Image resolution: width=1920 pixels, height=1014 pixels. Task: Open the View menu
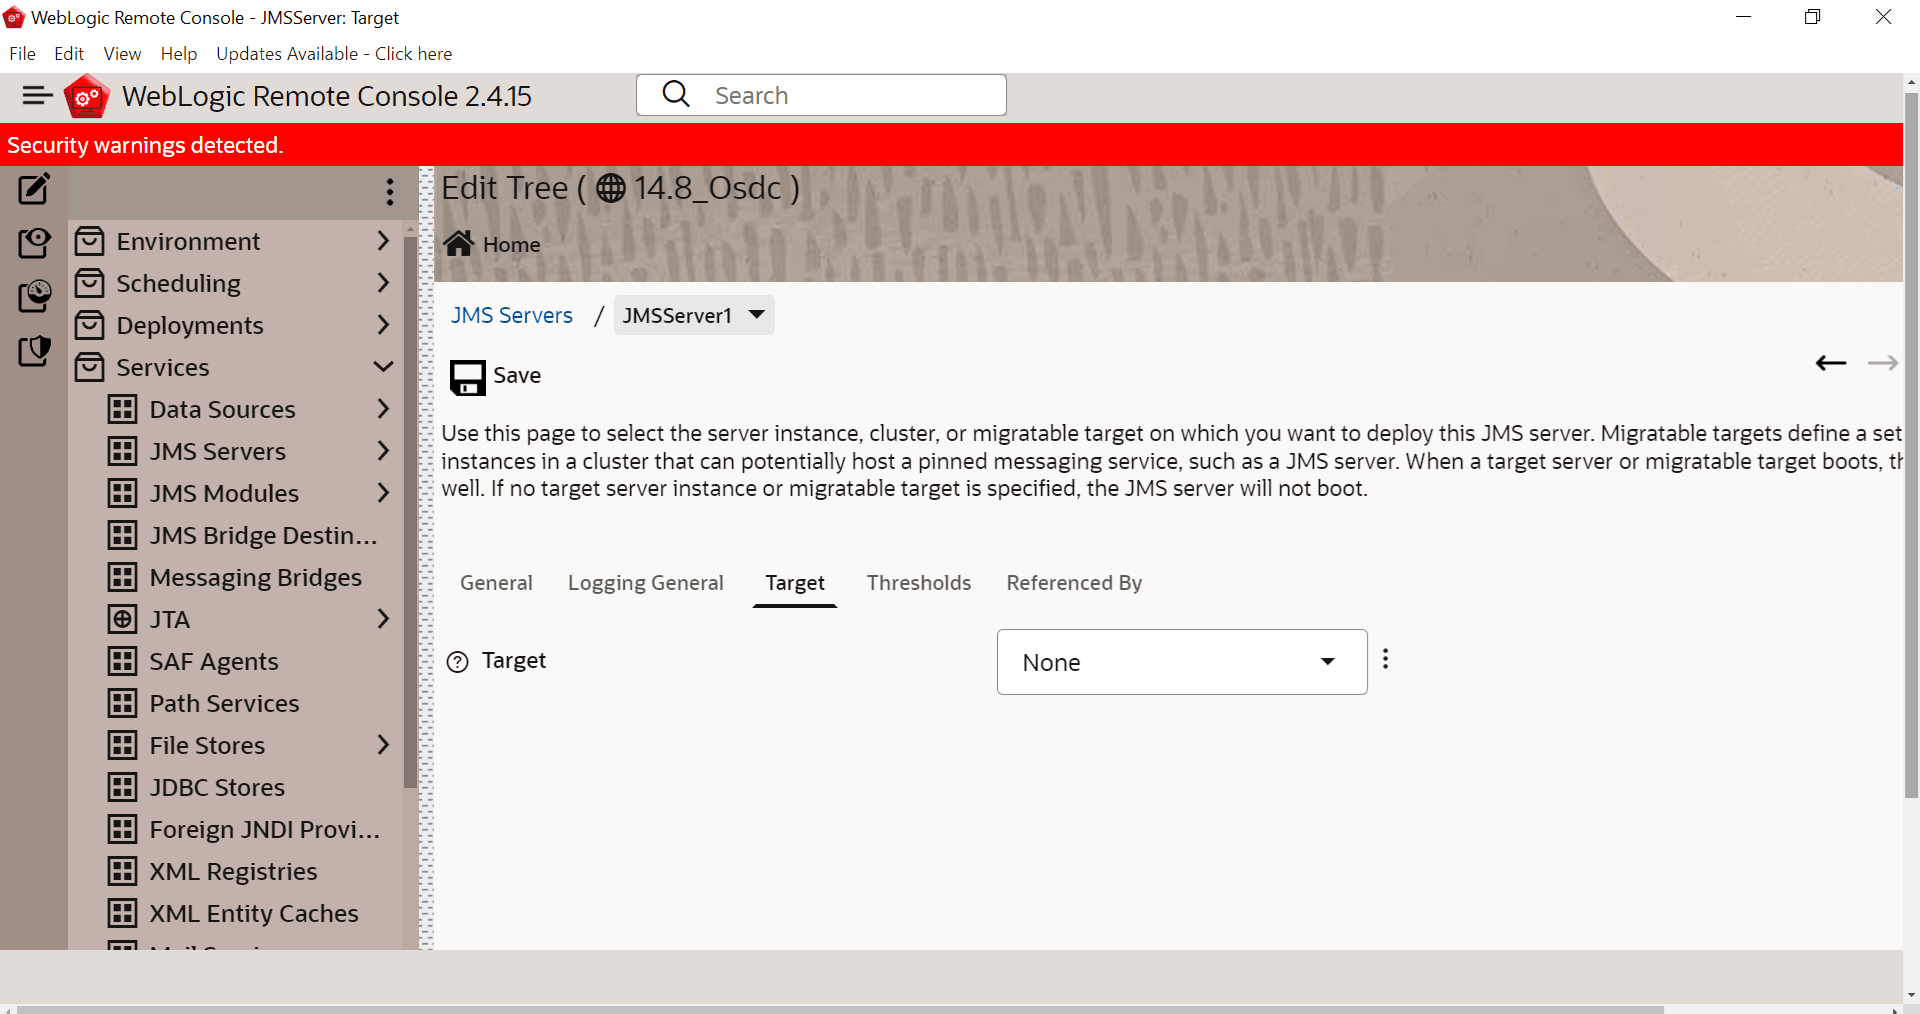point(122,54)
